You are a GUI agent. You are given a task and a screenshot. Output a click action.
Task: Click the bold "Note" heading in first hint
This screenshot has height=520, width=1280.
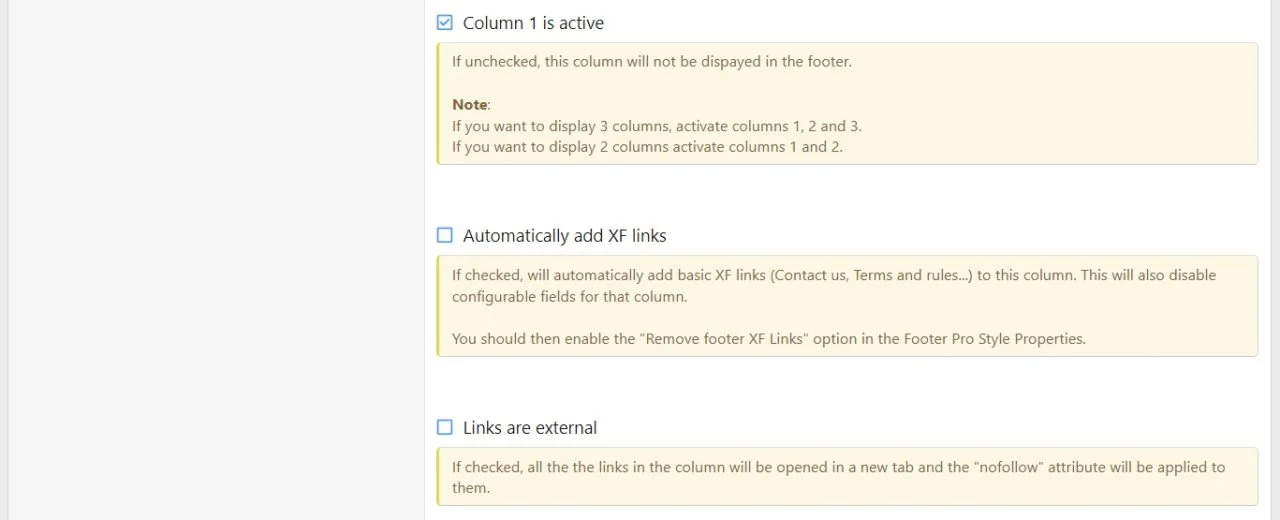(x=469, y=104)
